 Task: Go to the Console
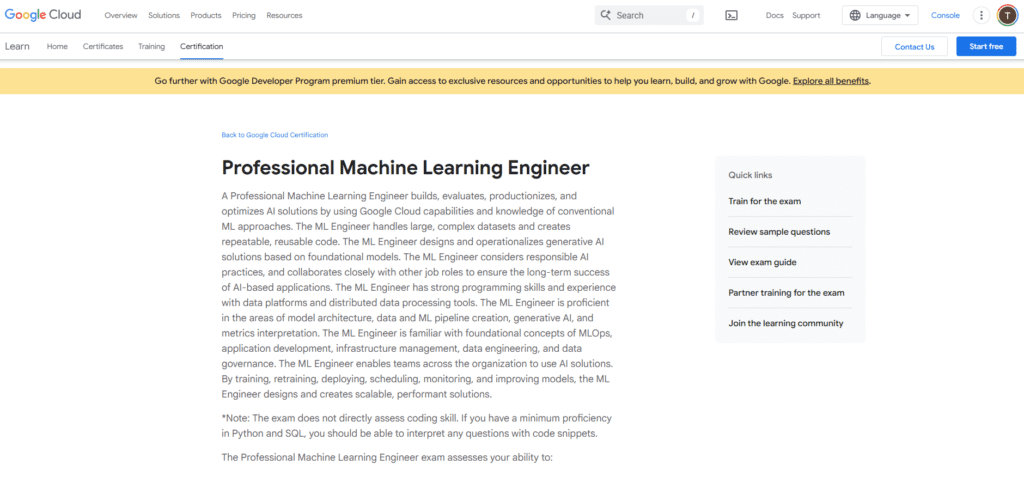945,16
